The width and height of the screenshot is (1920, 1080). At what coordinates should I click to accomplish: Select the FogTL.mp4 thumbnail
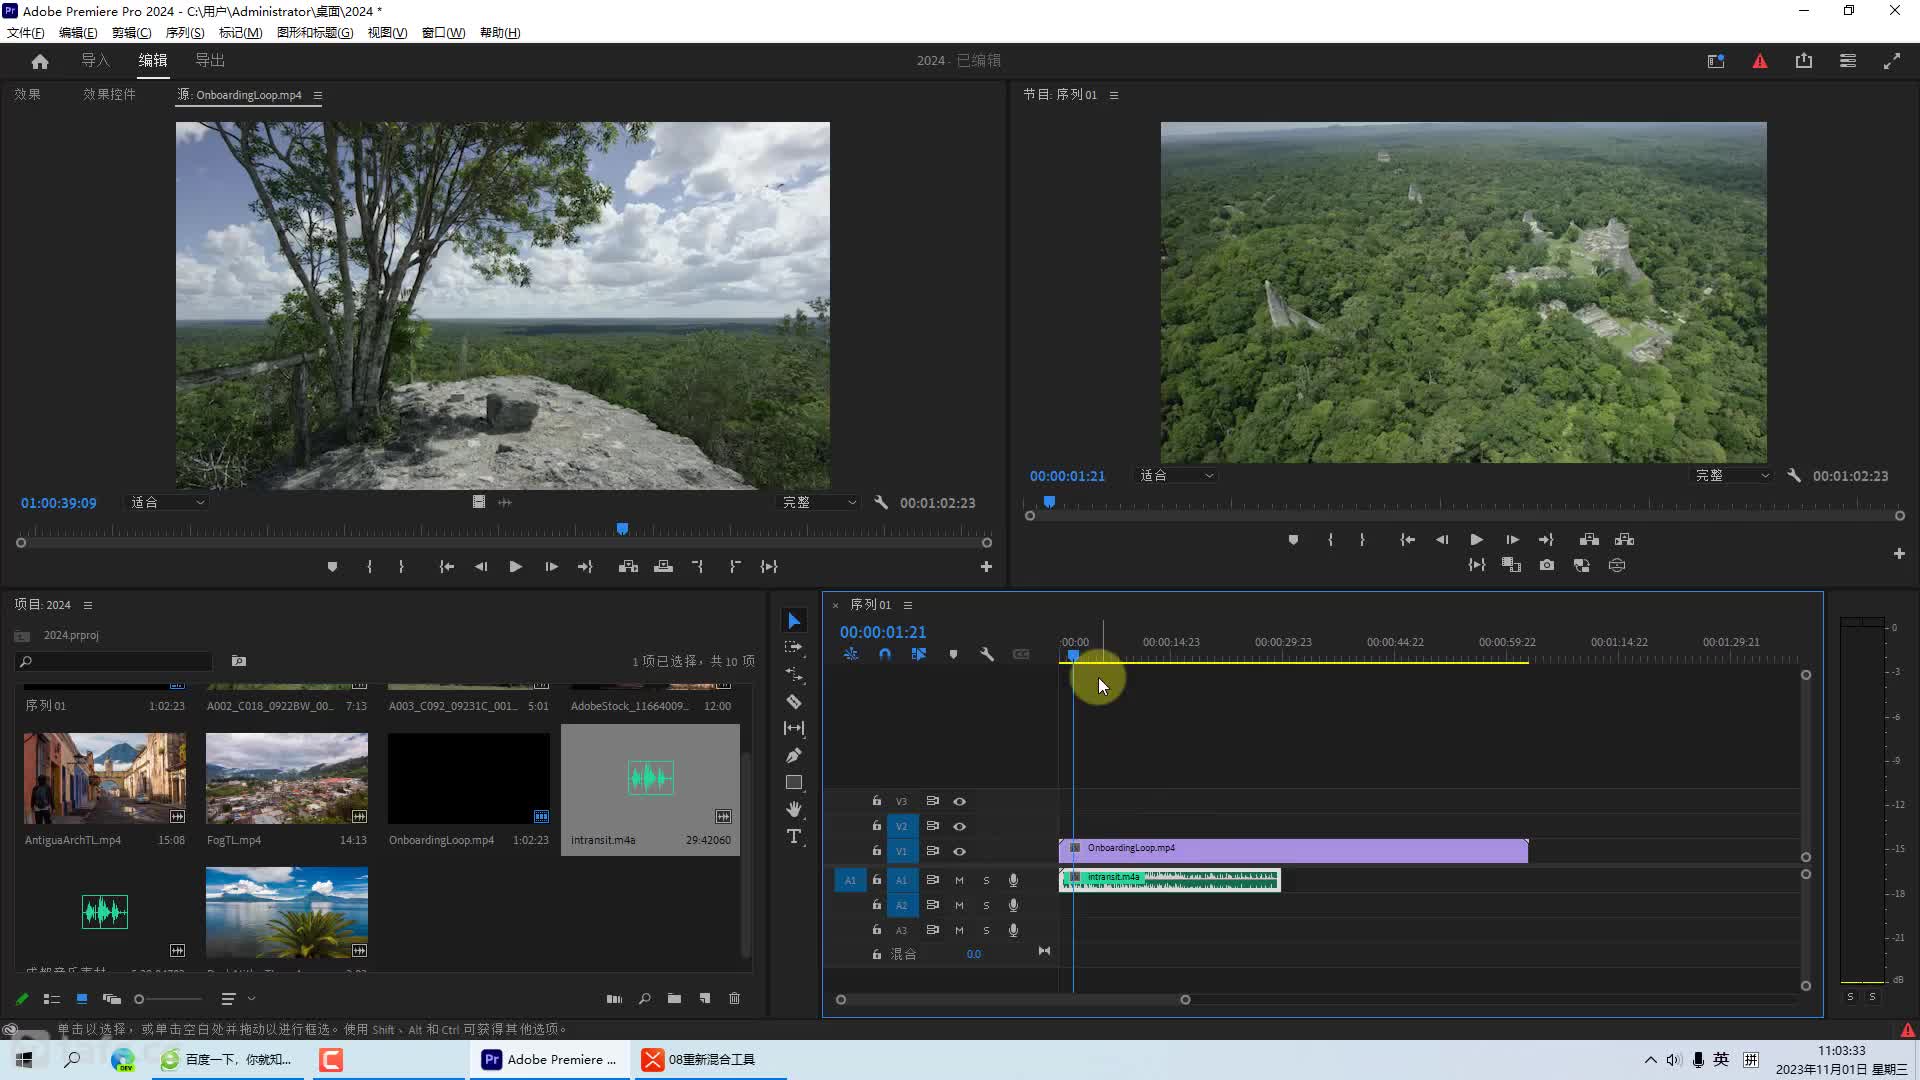pyautogui.click(x=287, y=778)
